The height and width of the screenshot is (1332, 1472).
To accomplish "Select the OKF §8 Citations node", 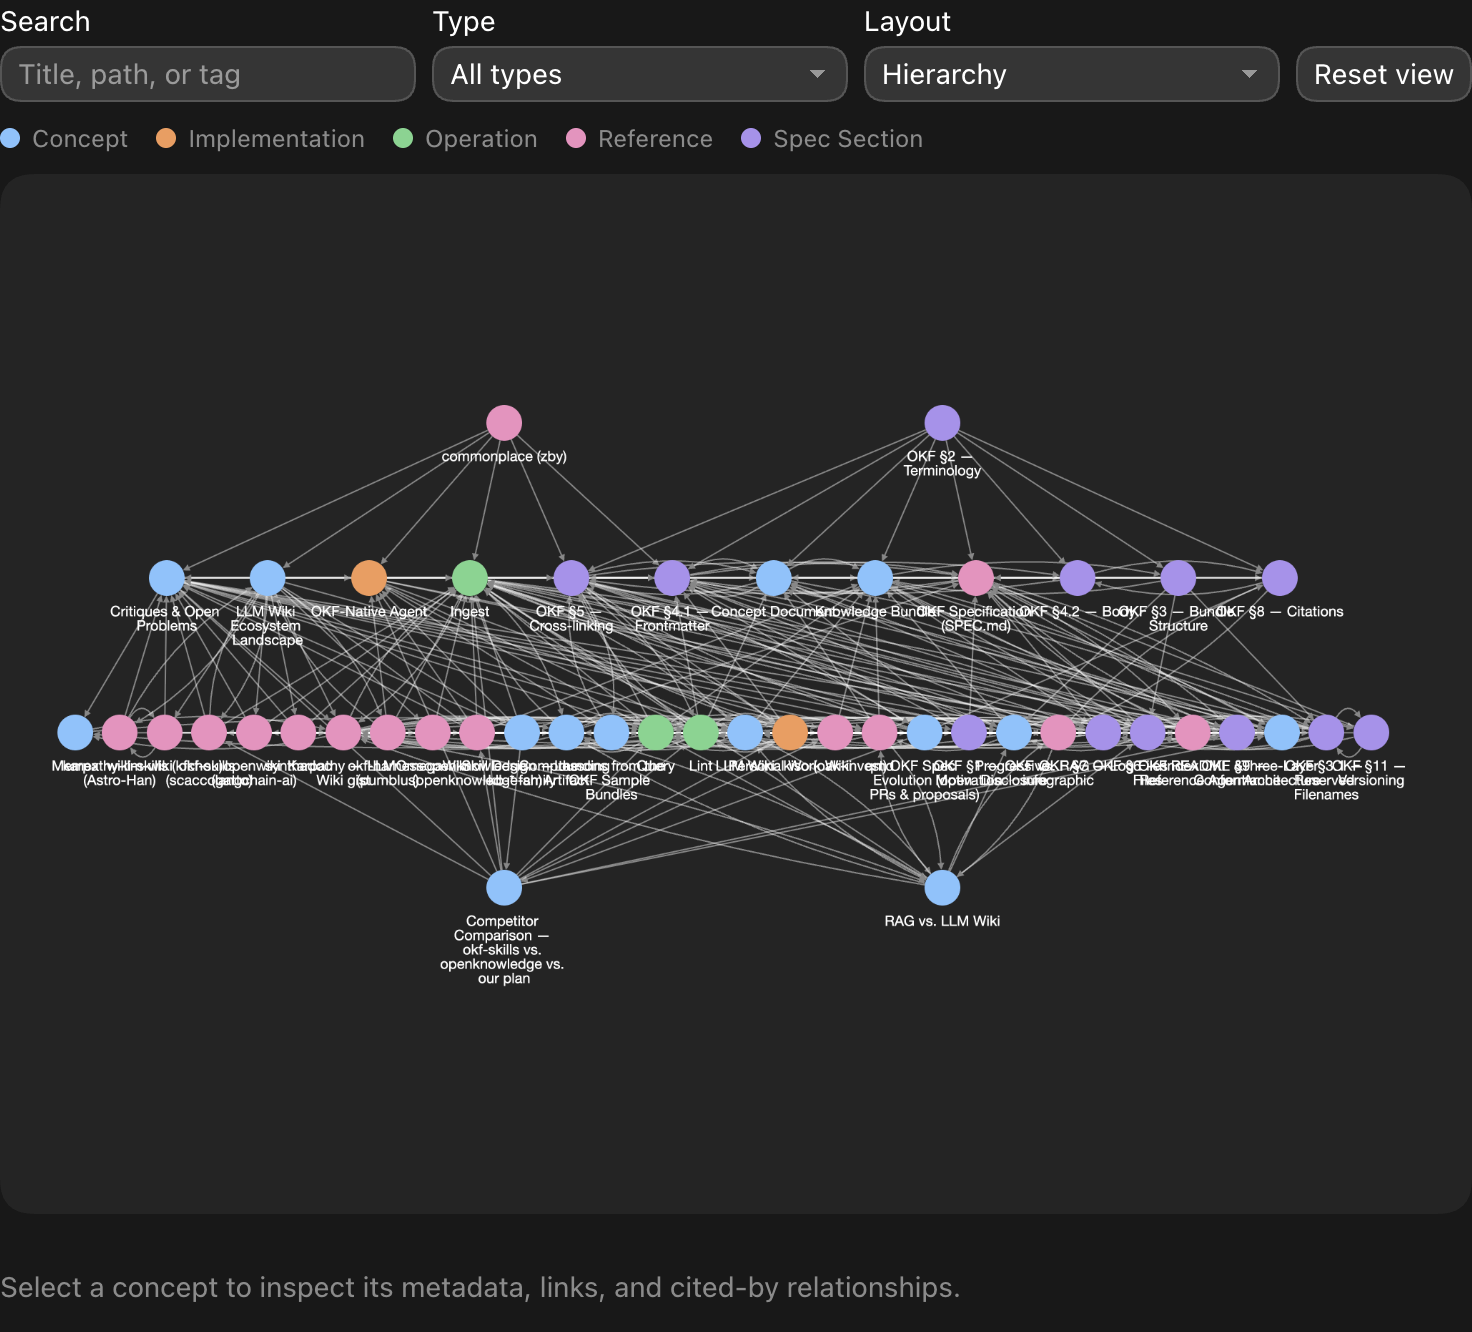I will coord(1280,578).
